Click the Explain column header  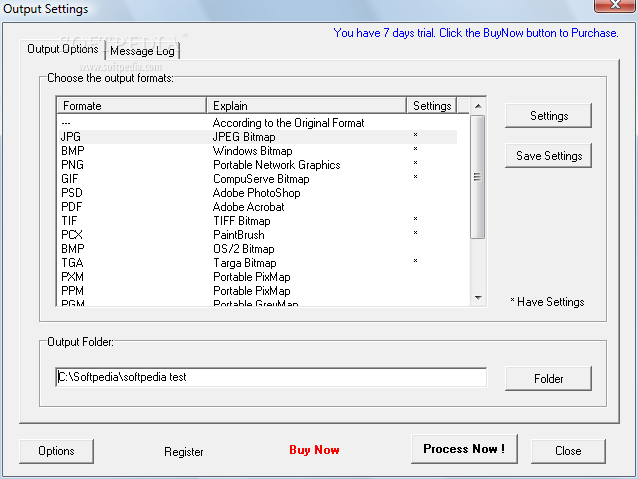click(x=306, y=106)
